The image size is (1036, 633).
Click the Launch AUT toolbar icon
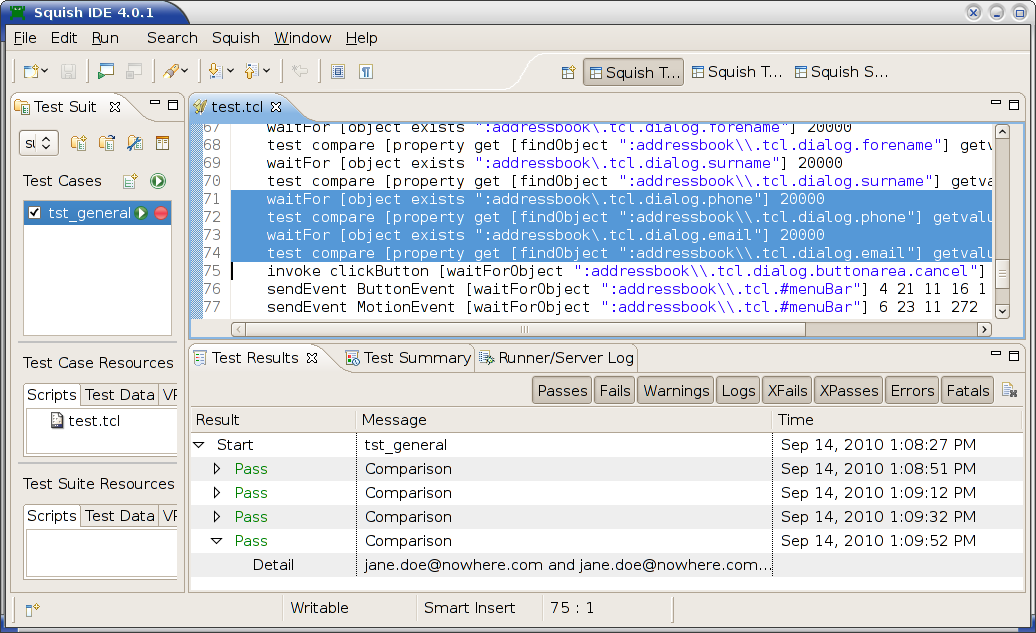pyautogui.click(x=105, y=72)
